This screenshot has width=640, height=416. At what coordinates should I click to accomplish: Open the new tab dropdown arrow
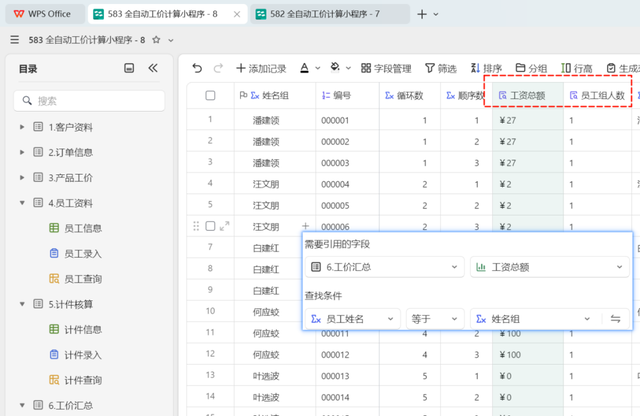click(x=436, y=14)
